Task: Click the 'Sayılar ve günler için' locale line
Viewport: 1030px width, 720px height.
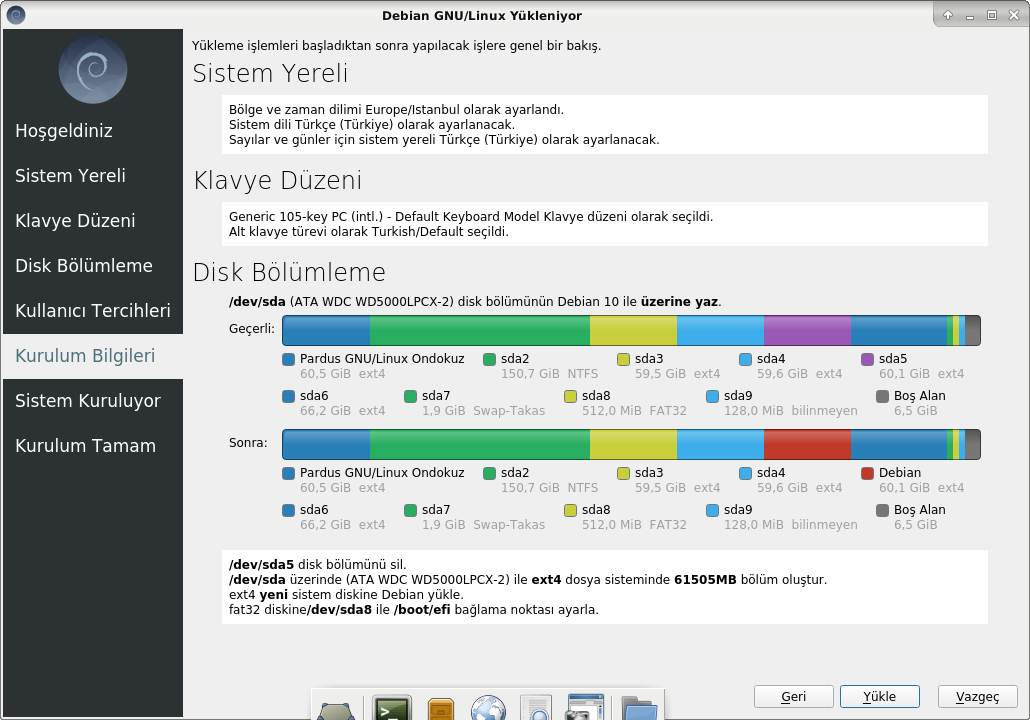Action: [x=444, y=140]
